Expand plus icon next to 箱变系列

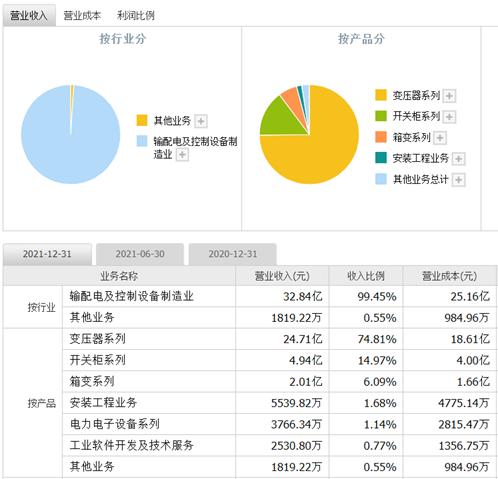440,138
